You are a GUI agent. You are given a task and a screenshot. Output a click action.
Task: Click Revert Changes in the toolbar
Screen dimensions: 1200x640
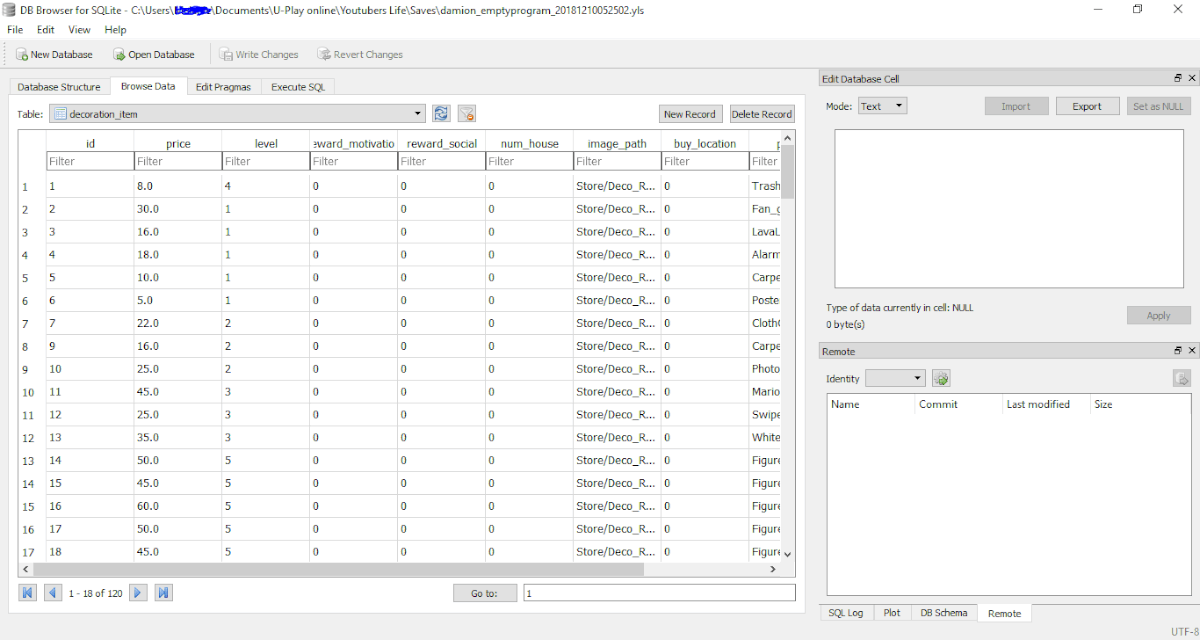[360, 54]
